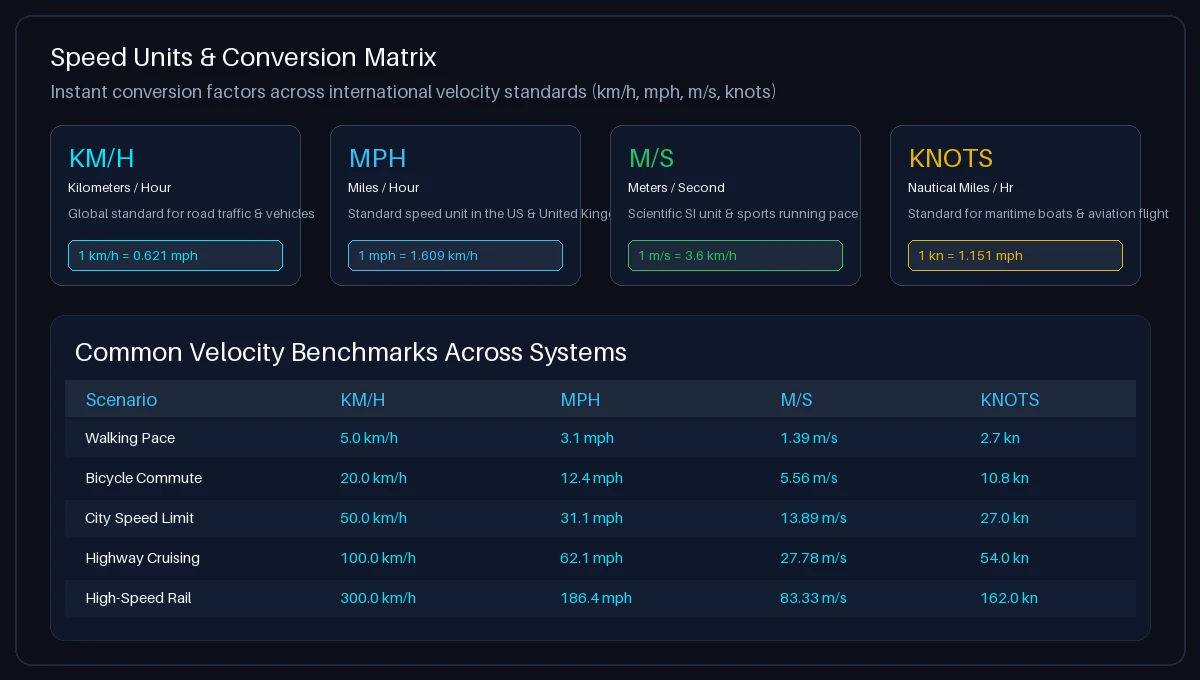Click the '3.1 mph' cell

click(587, 438)
